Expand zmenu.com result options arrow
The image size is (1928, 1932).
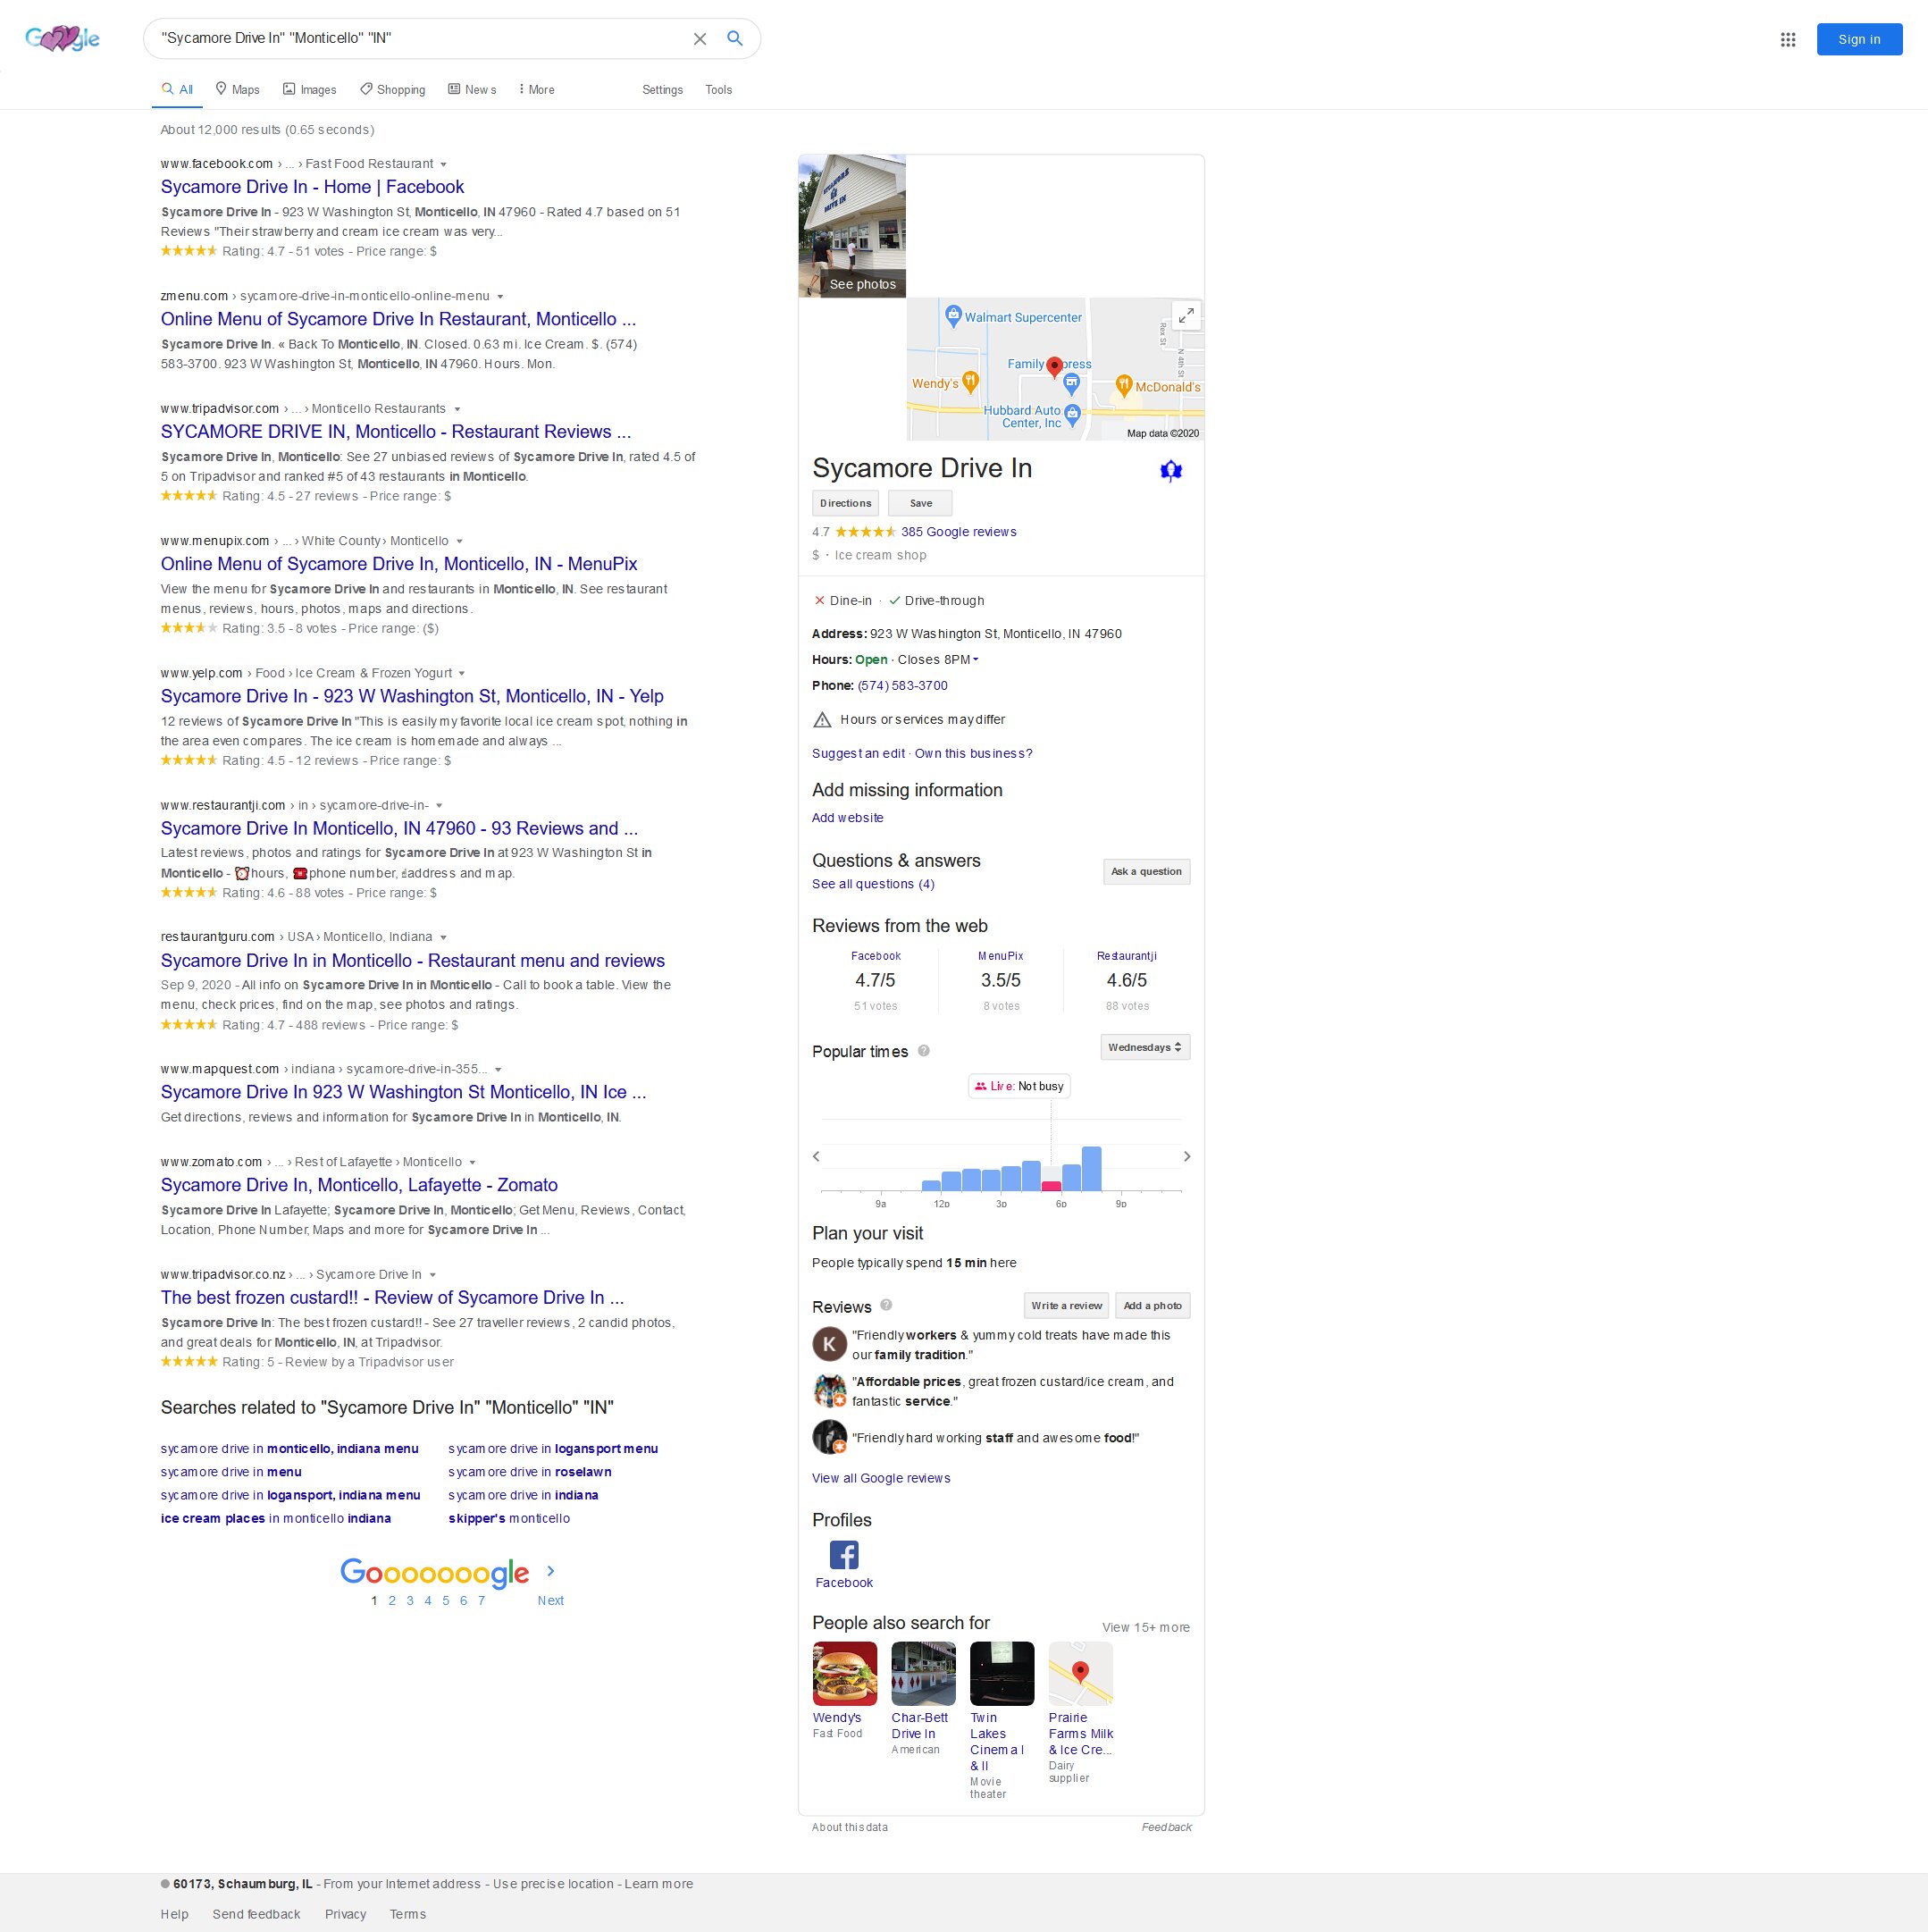[500, 296]
